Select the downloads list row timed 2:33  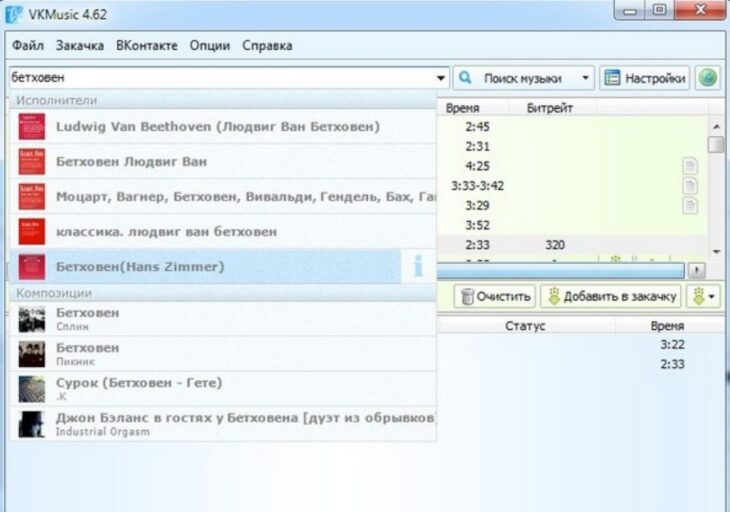580,364
